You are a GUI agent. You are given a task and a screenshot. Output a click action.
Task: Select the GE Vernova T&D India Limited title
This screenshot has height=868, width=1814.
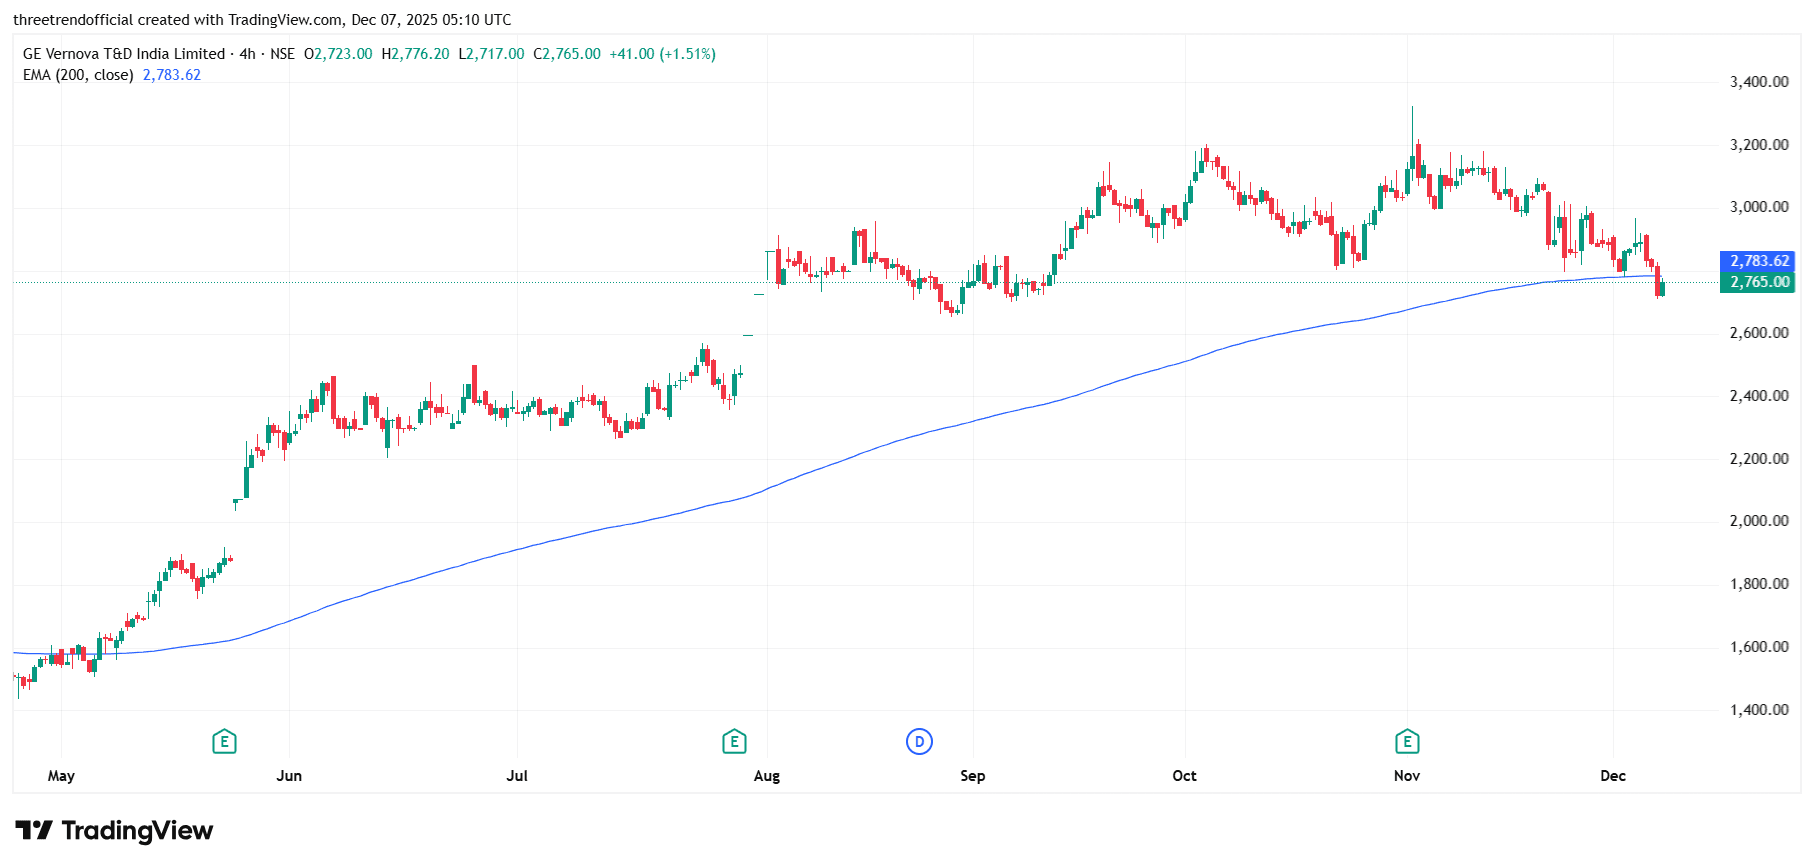[124, 54]
